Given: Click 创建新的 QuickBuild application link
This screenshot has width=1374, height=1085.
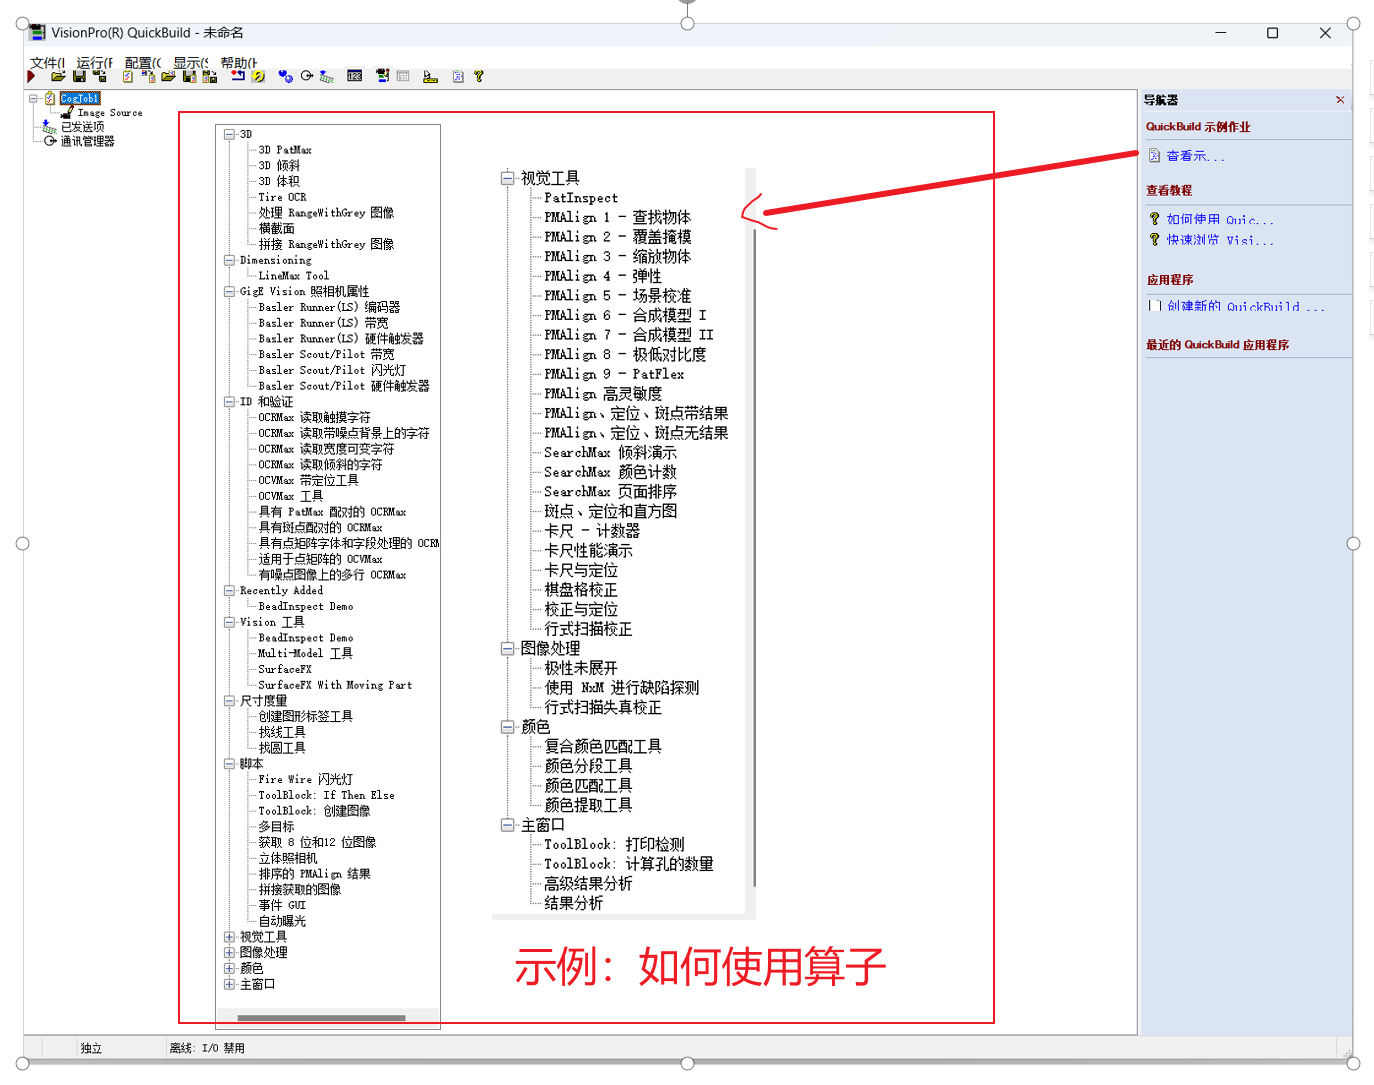Looking at the screenshot, I should 1246,306.
